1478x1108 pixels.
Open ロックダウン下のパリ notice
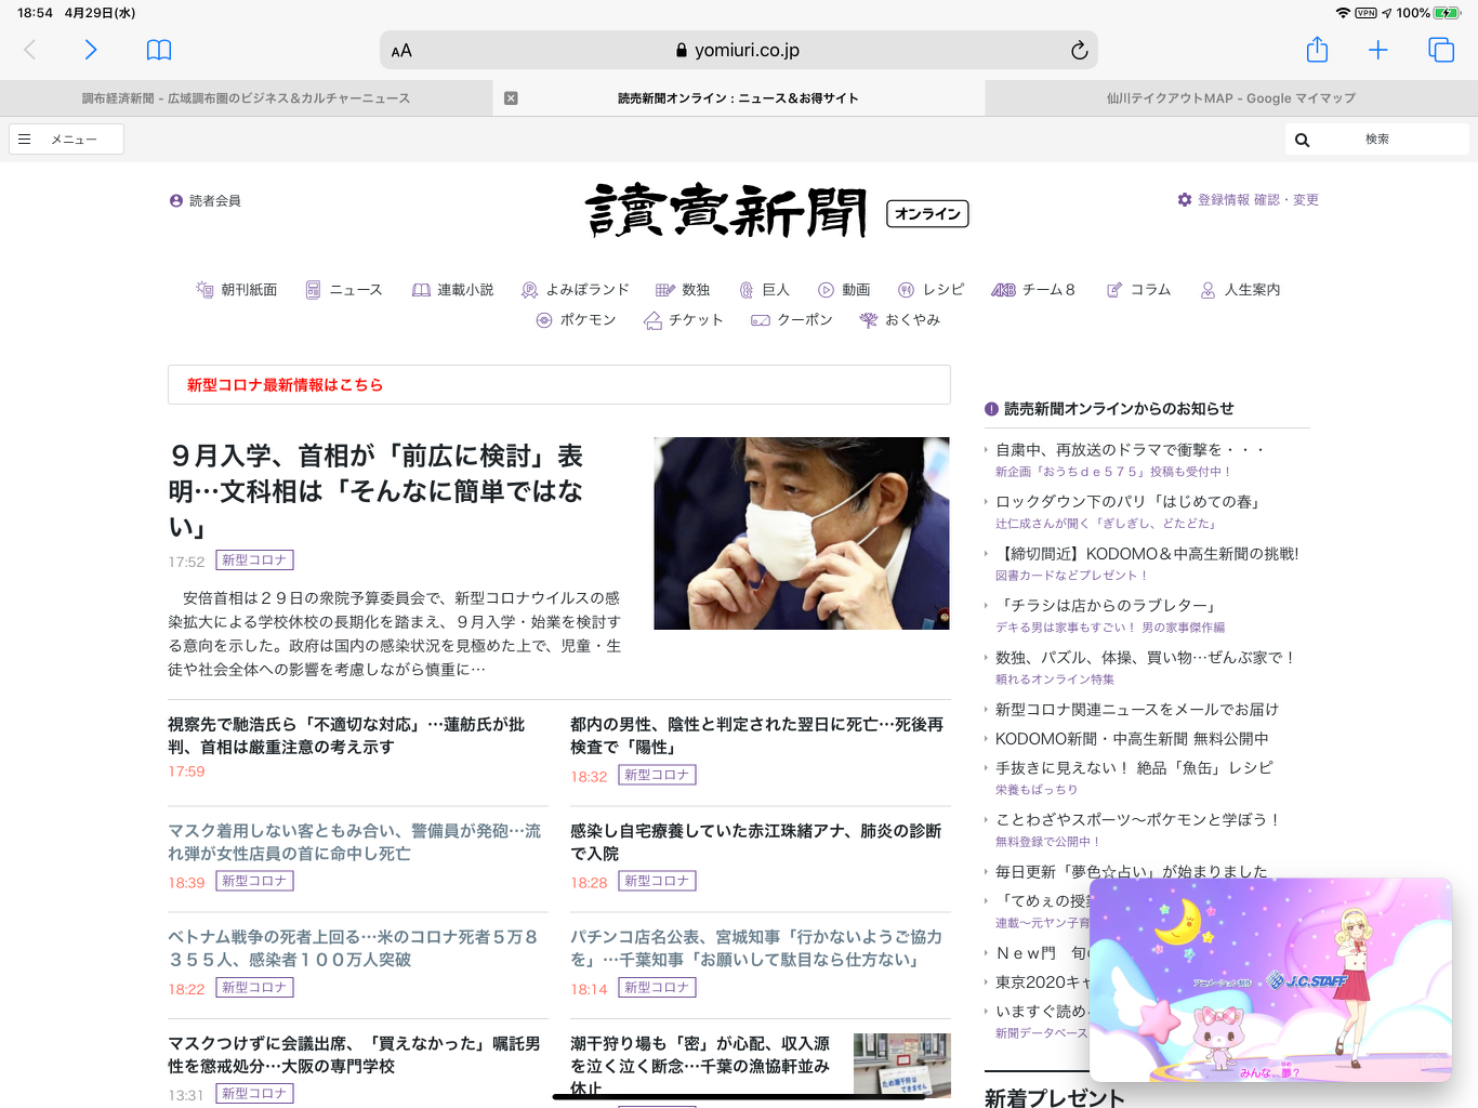1128,502
